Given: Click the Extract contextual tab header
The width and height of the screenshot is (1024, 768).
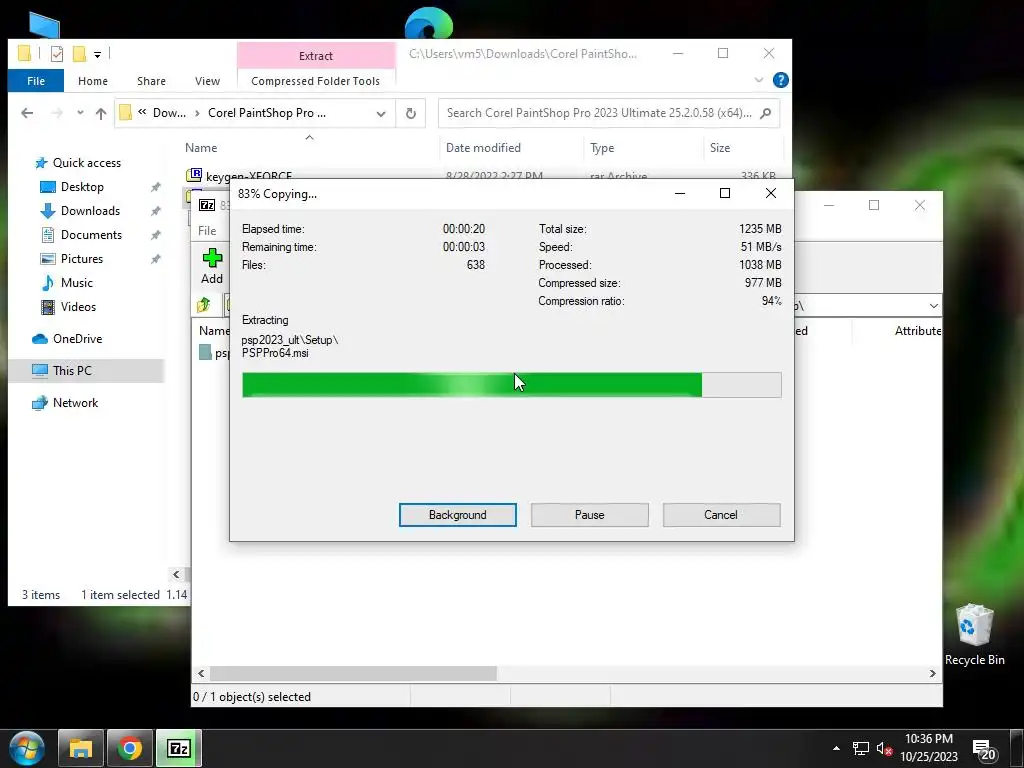Looking at the screenshot, I should pos(316,56).
